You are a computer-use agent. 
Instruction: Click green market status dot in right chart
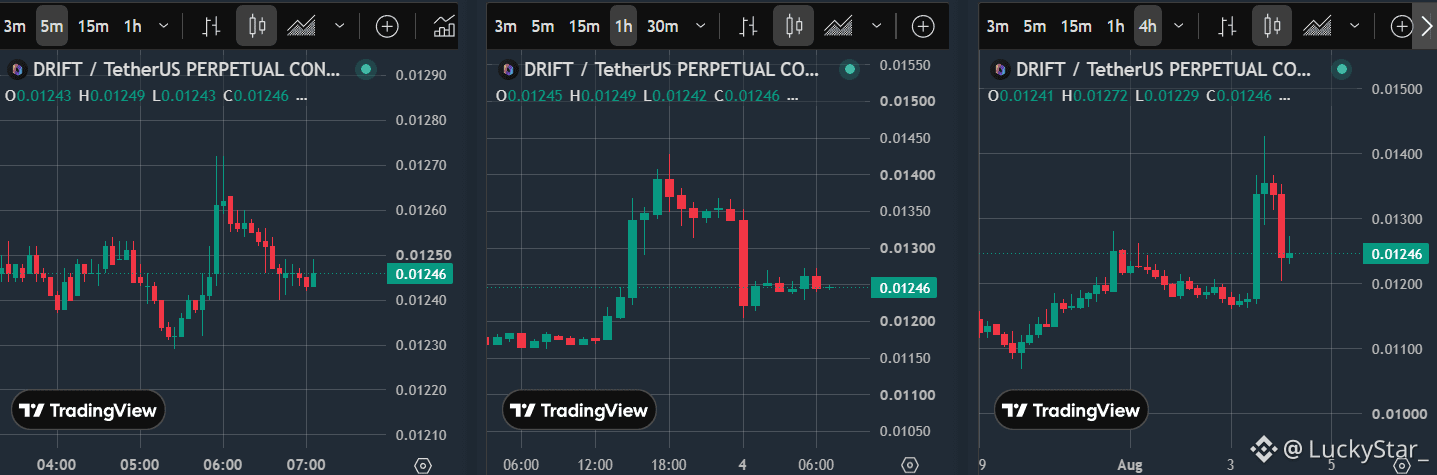1342,69
